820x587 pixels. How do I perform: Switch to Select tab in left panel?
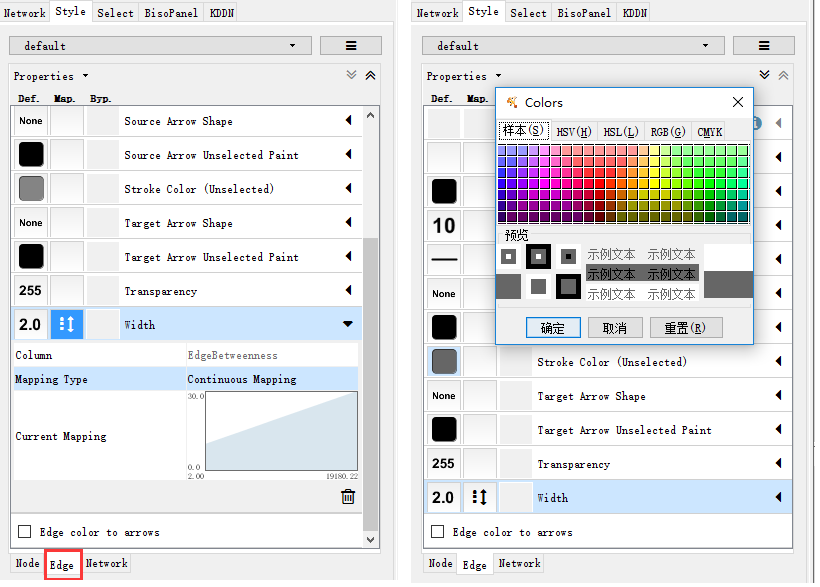(x=116, y=13)
